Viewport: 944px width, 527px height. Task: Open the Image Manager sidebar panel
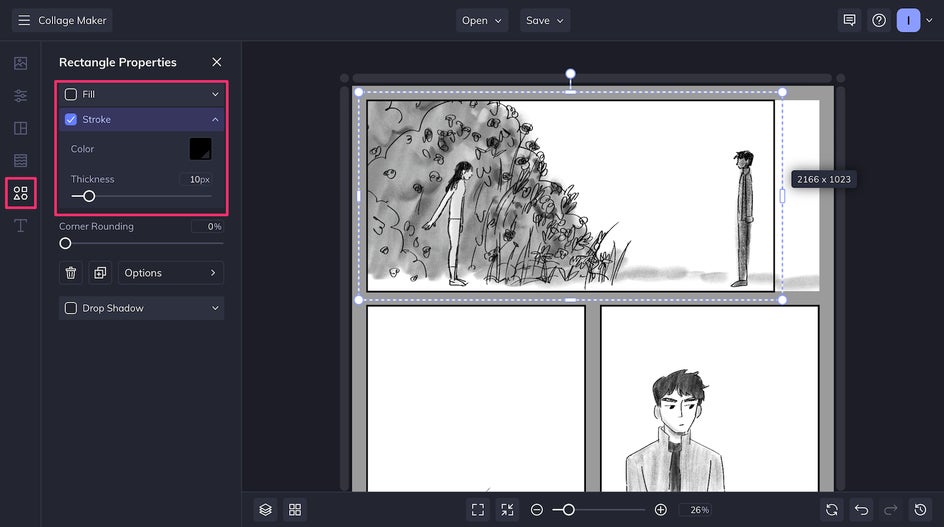(x=20, y=63)
